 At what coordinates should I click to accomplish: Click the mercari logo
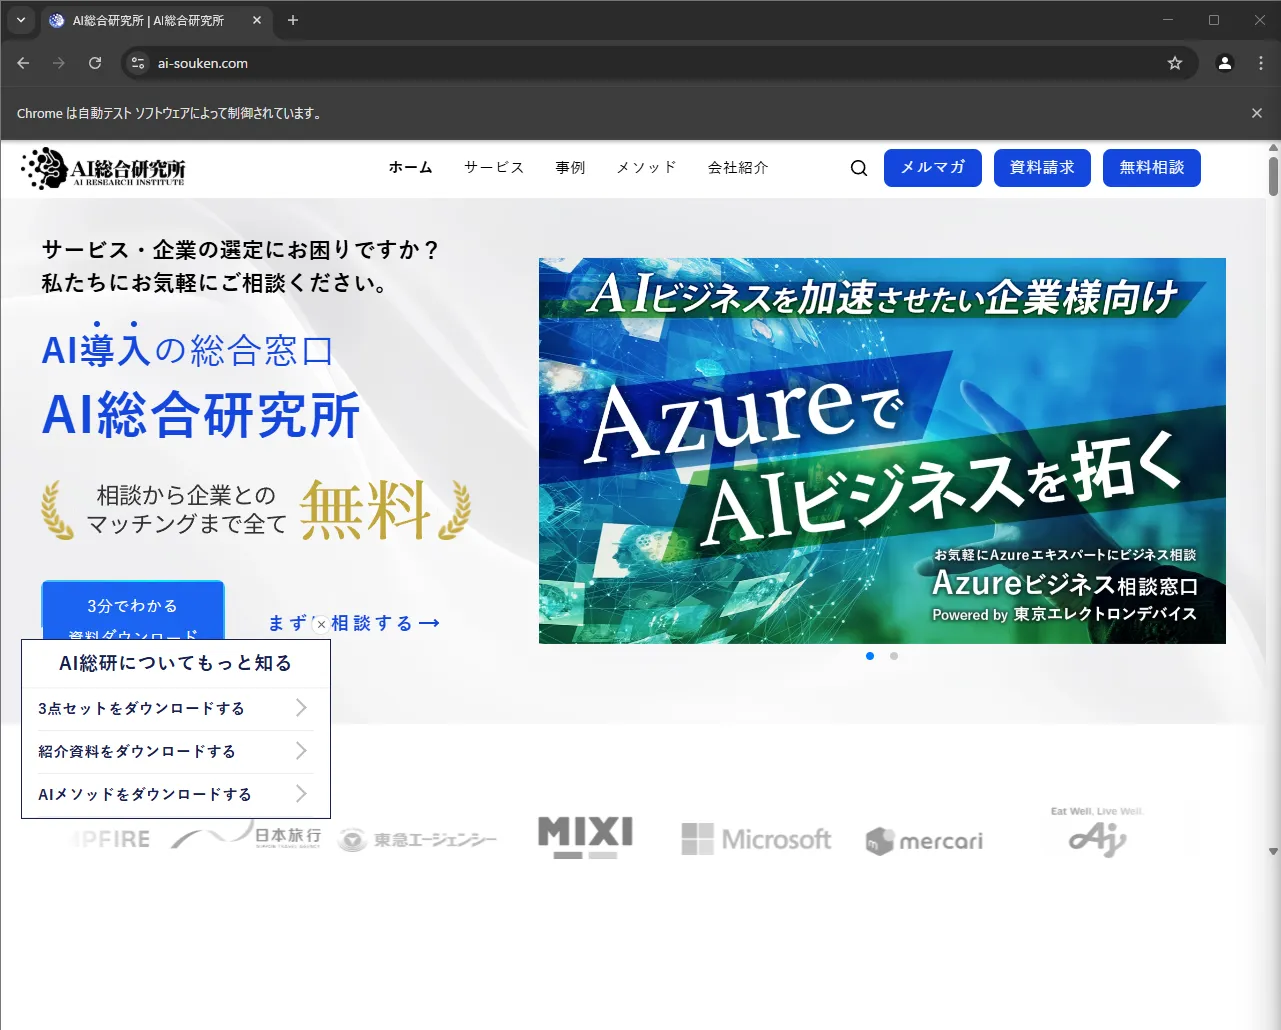tap(925, 841)
